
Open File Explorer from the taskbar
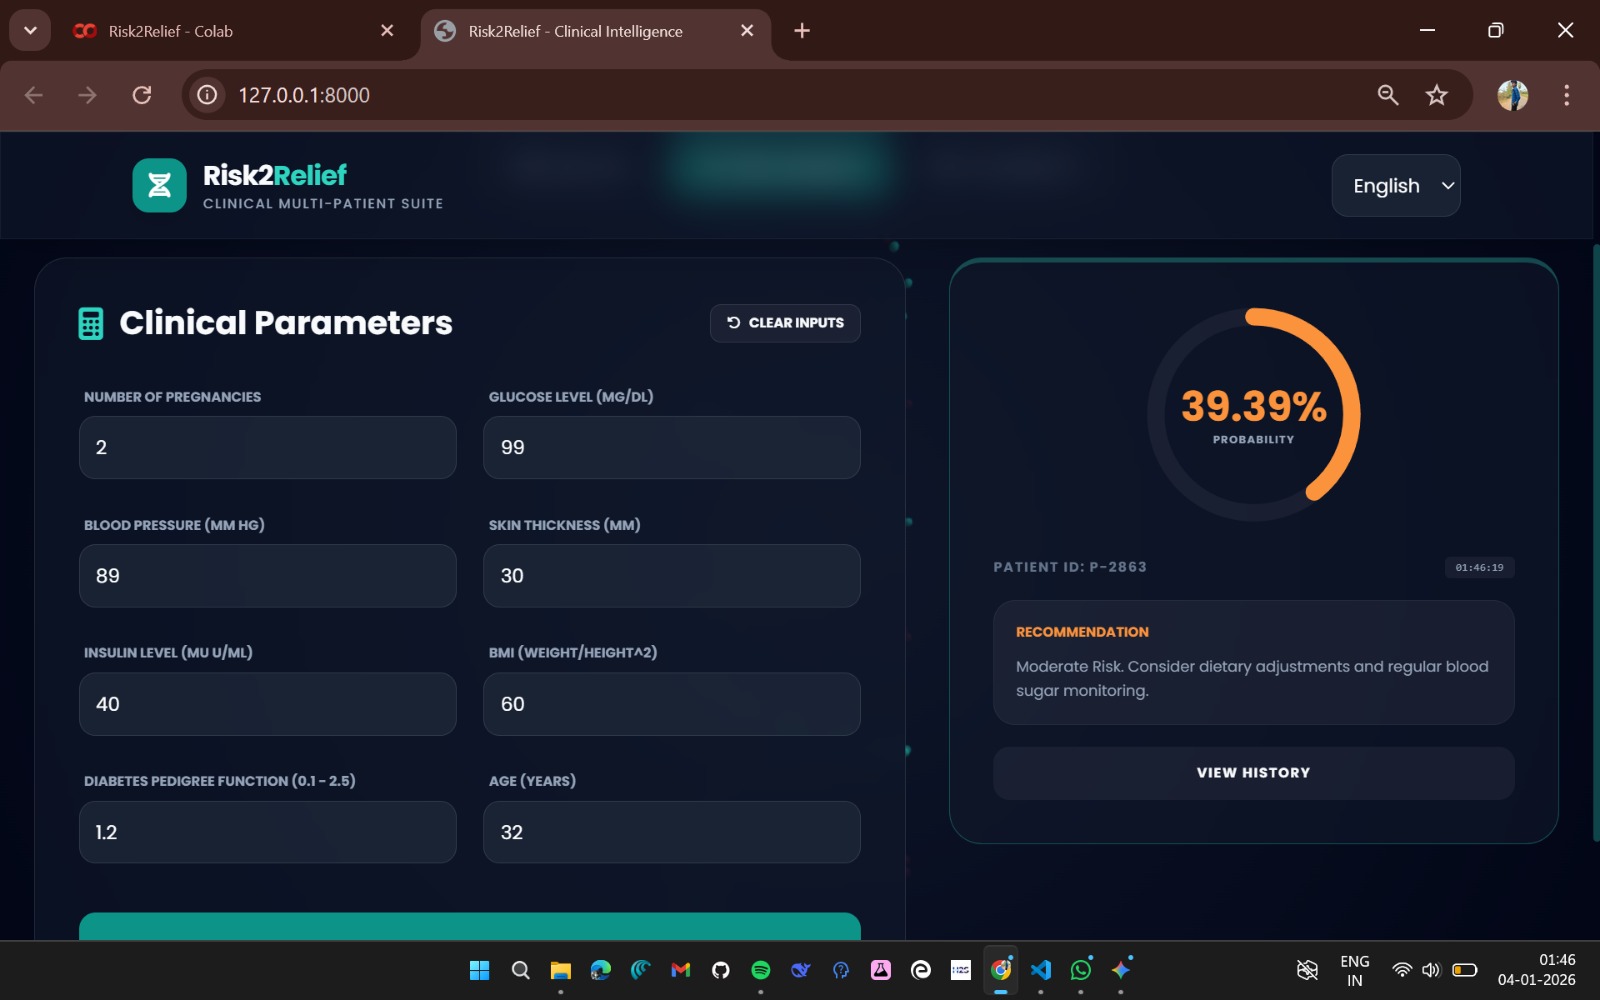(560, 970)
